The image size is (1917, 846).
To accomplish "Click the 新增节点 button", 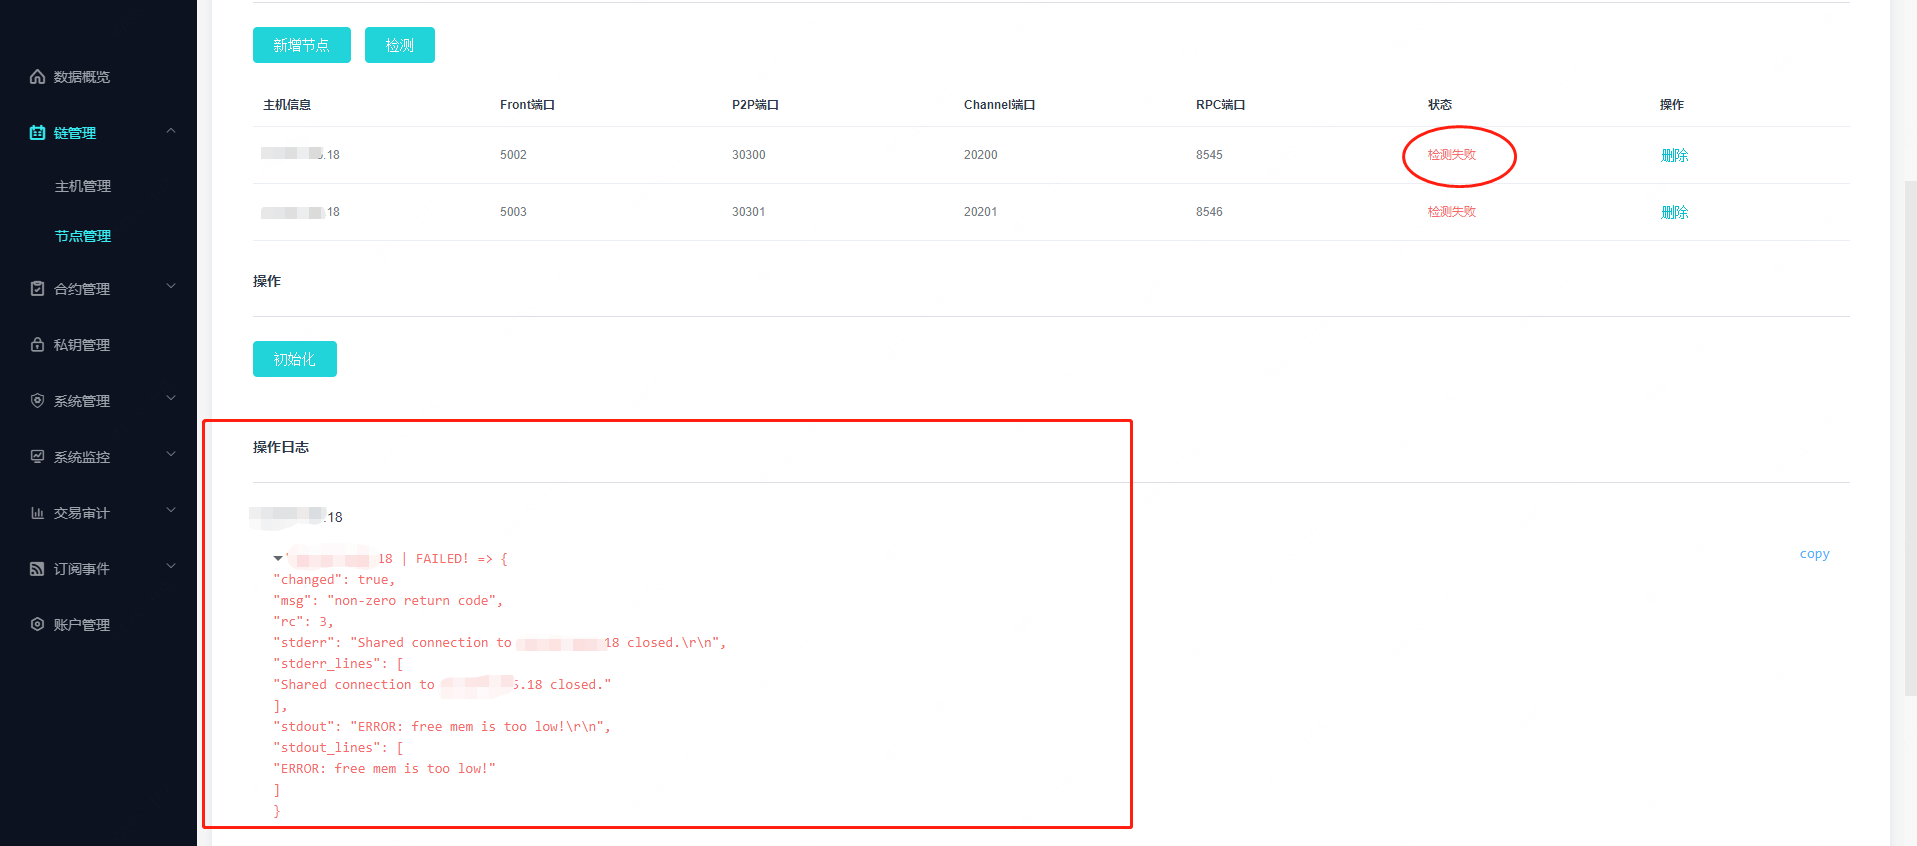I will [x=302, y=45].
